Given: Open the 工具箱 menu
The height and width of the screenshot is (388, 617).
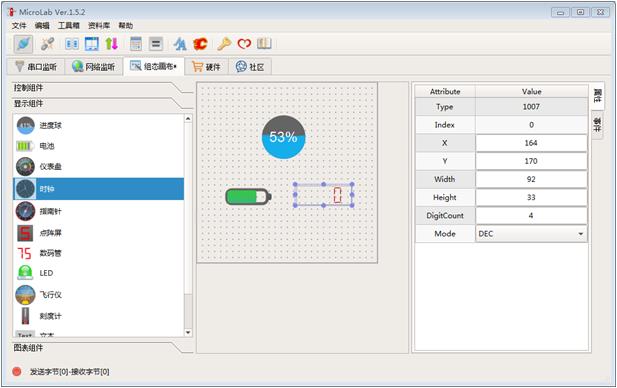Looking at the screenshot, I should [68, 26].
